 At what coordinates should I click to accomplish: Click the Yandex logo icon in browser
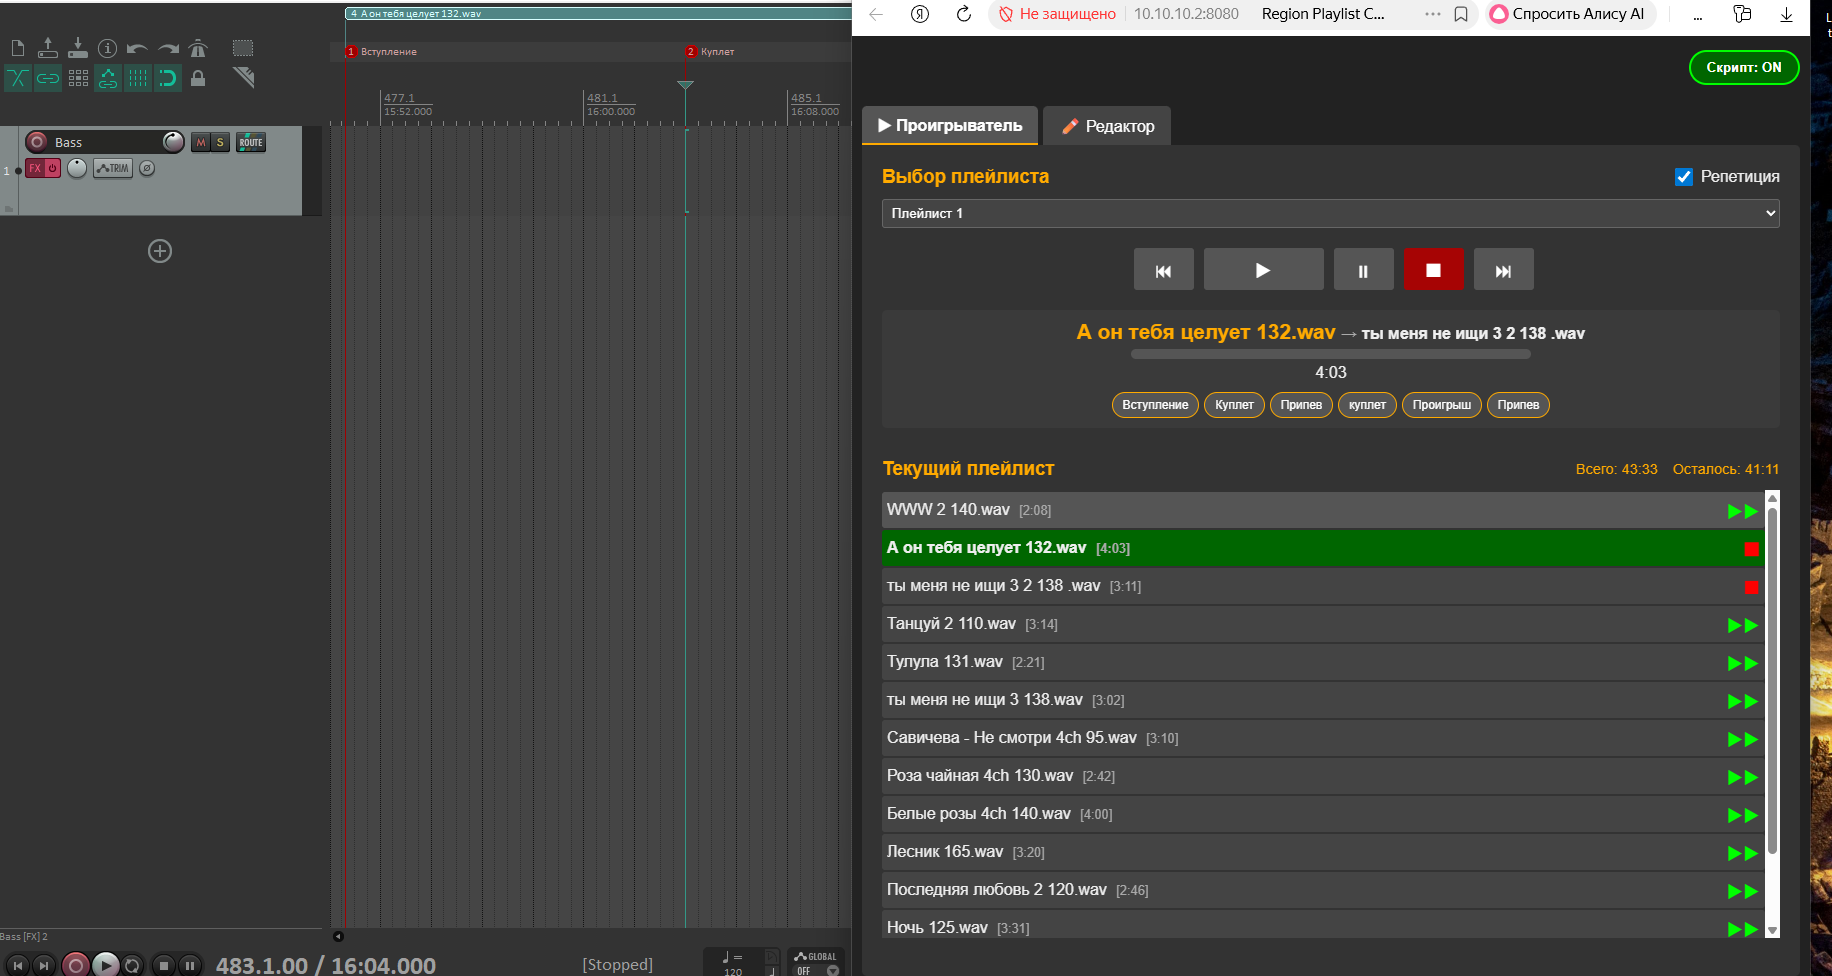click(920, 14)
